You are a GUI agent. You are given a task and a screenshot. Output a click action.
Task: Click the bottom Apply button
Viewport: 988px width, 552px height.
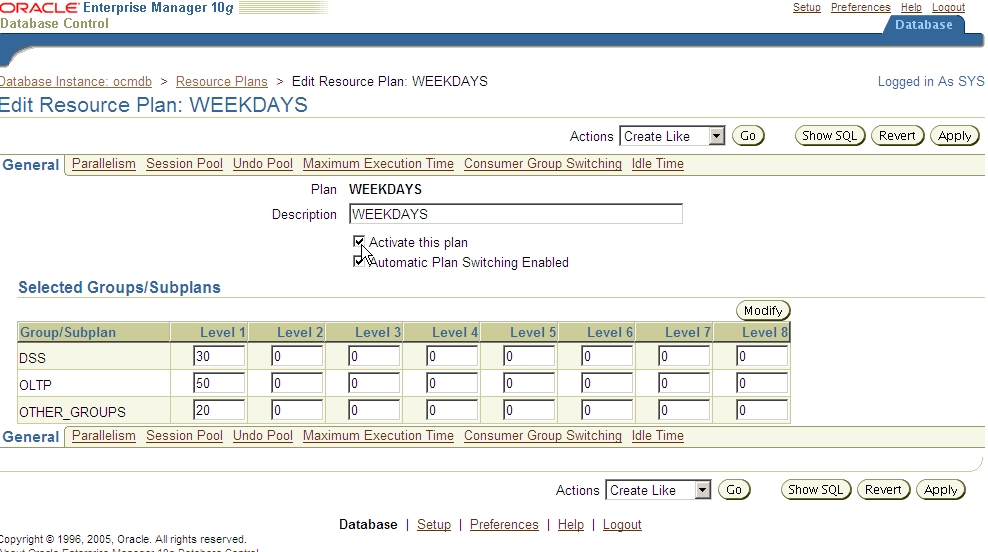click(941, 490)
